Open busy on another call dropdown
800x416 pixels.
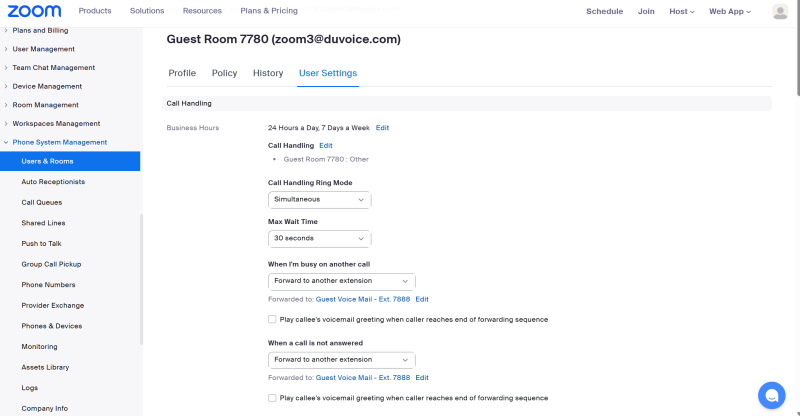click(x=341, y=281)
